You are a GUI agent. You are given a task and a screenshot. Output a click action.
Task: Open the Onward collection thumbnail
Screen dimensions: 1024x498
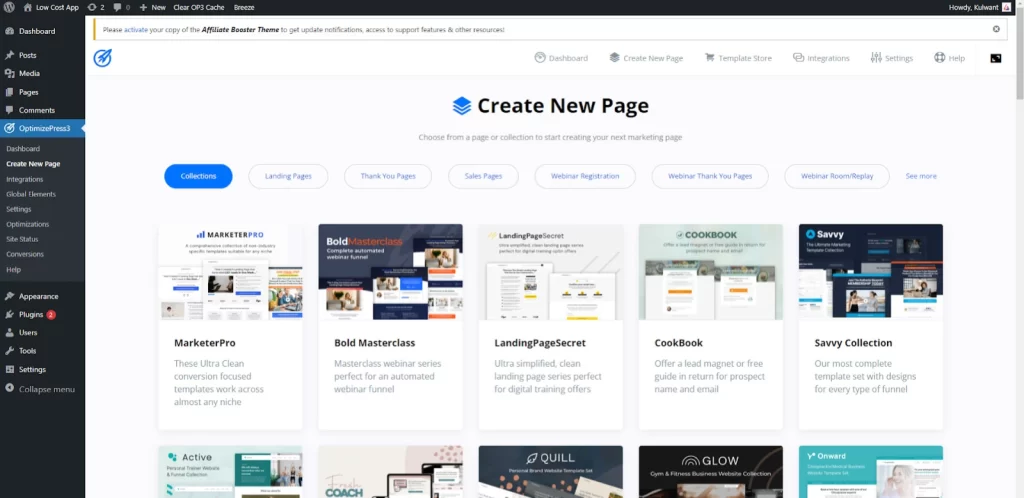(871, 472)
